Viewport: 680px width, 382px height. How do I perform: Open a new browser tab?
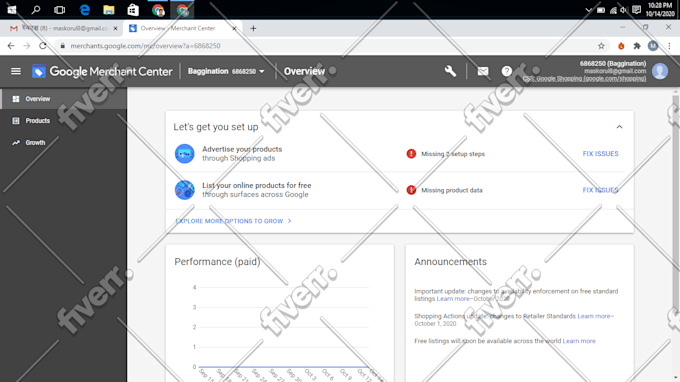point(253,28)
